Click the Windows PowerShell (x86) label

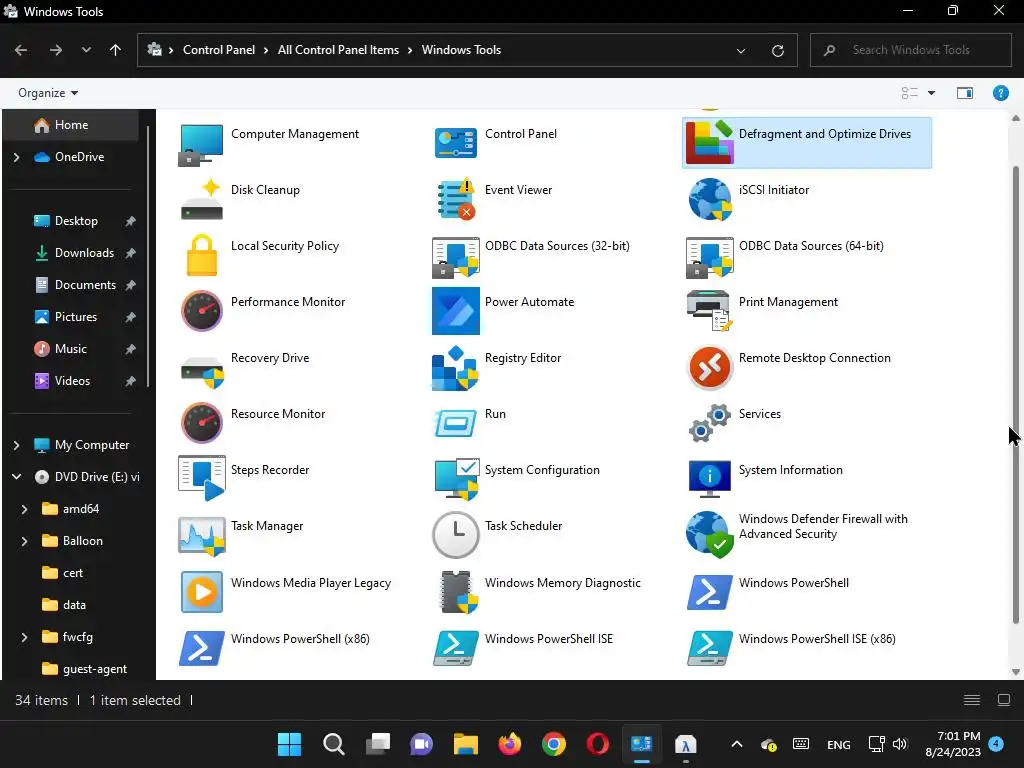(x=300, y=639)
